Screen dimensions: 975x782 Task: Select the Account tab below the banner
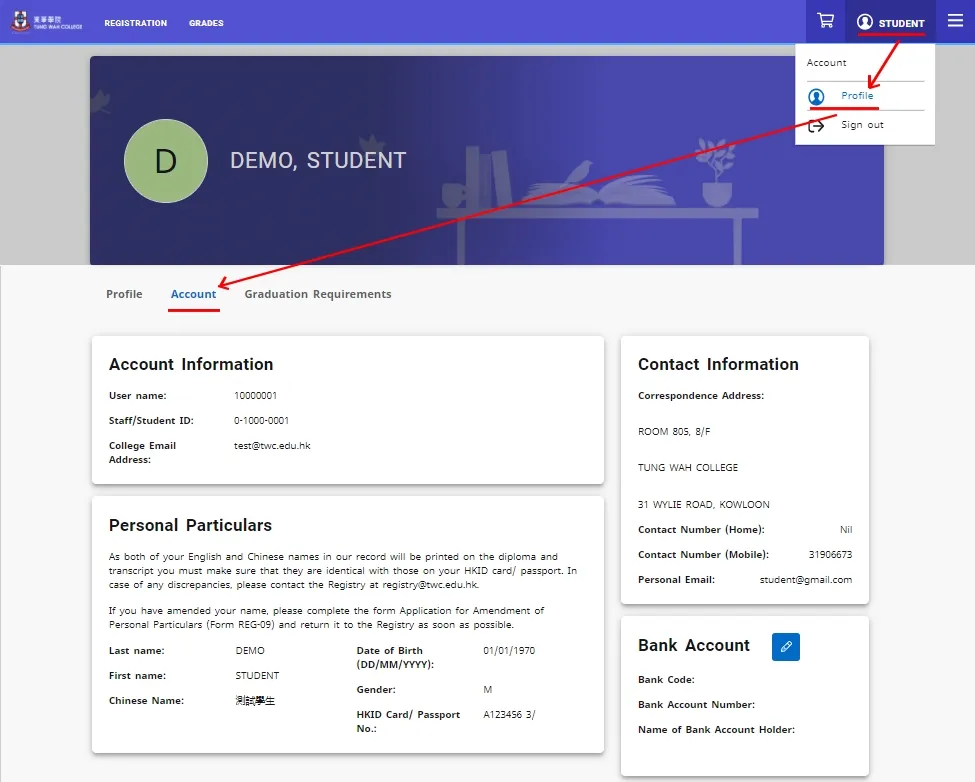[x=193, y=294]
